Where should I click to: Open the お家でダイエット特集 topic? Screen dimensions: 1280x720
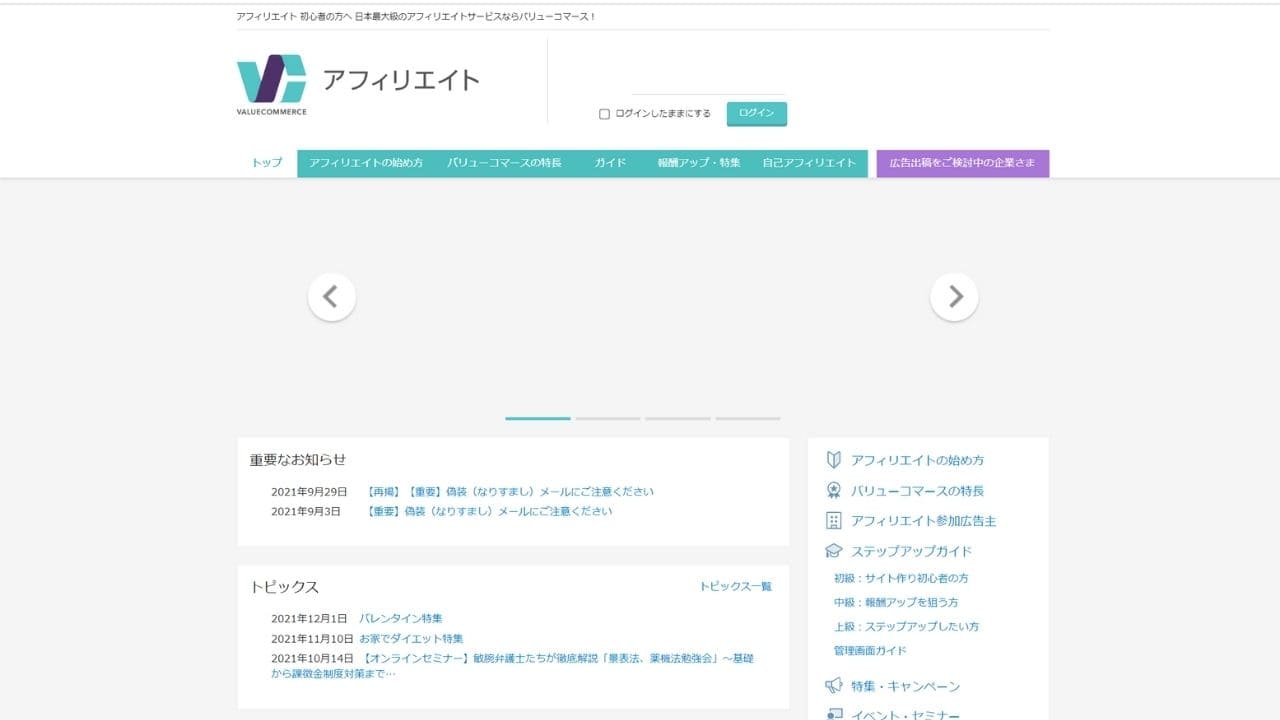tap(412, 638)
